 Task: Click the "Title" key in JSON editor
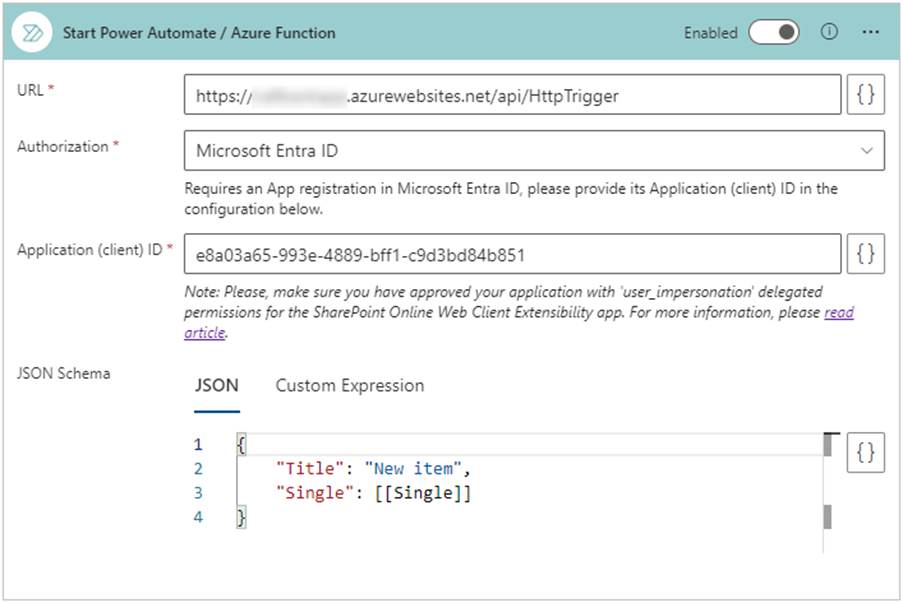coord(310,468)
